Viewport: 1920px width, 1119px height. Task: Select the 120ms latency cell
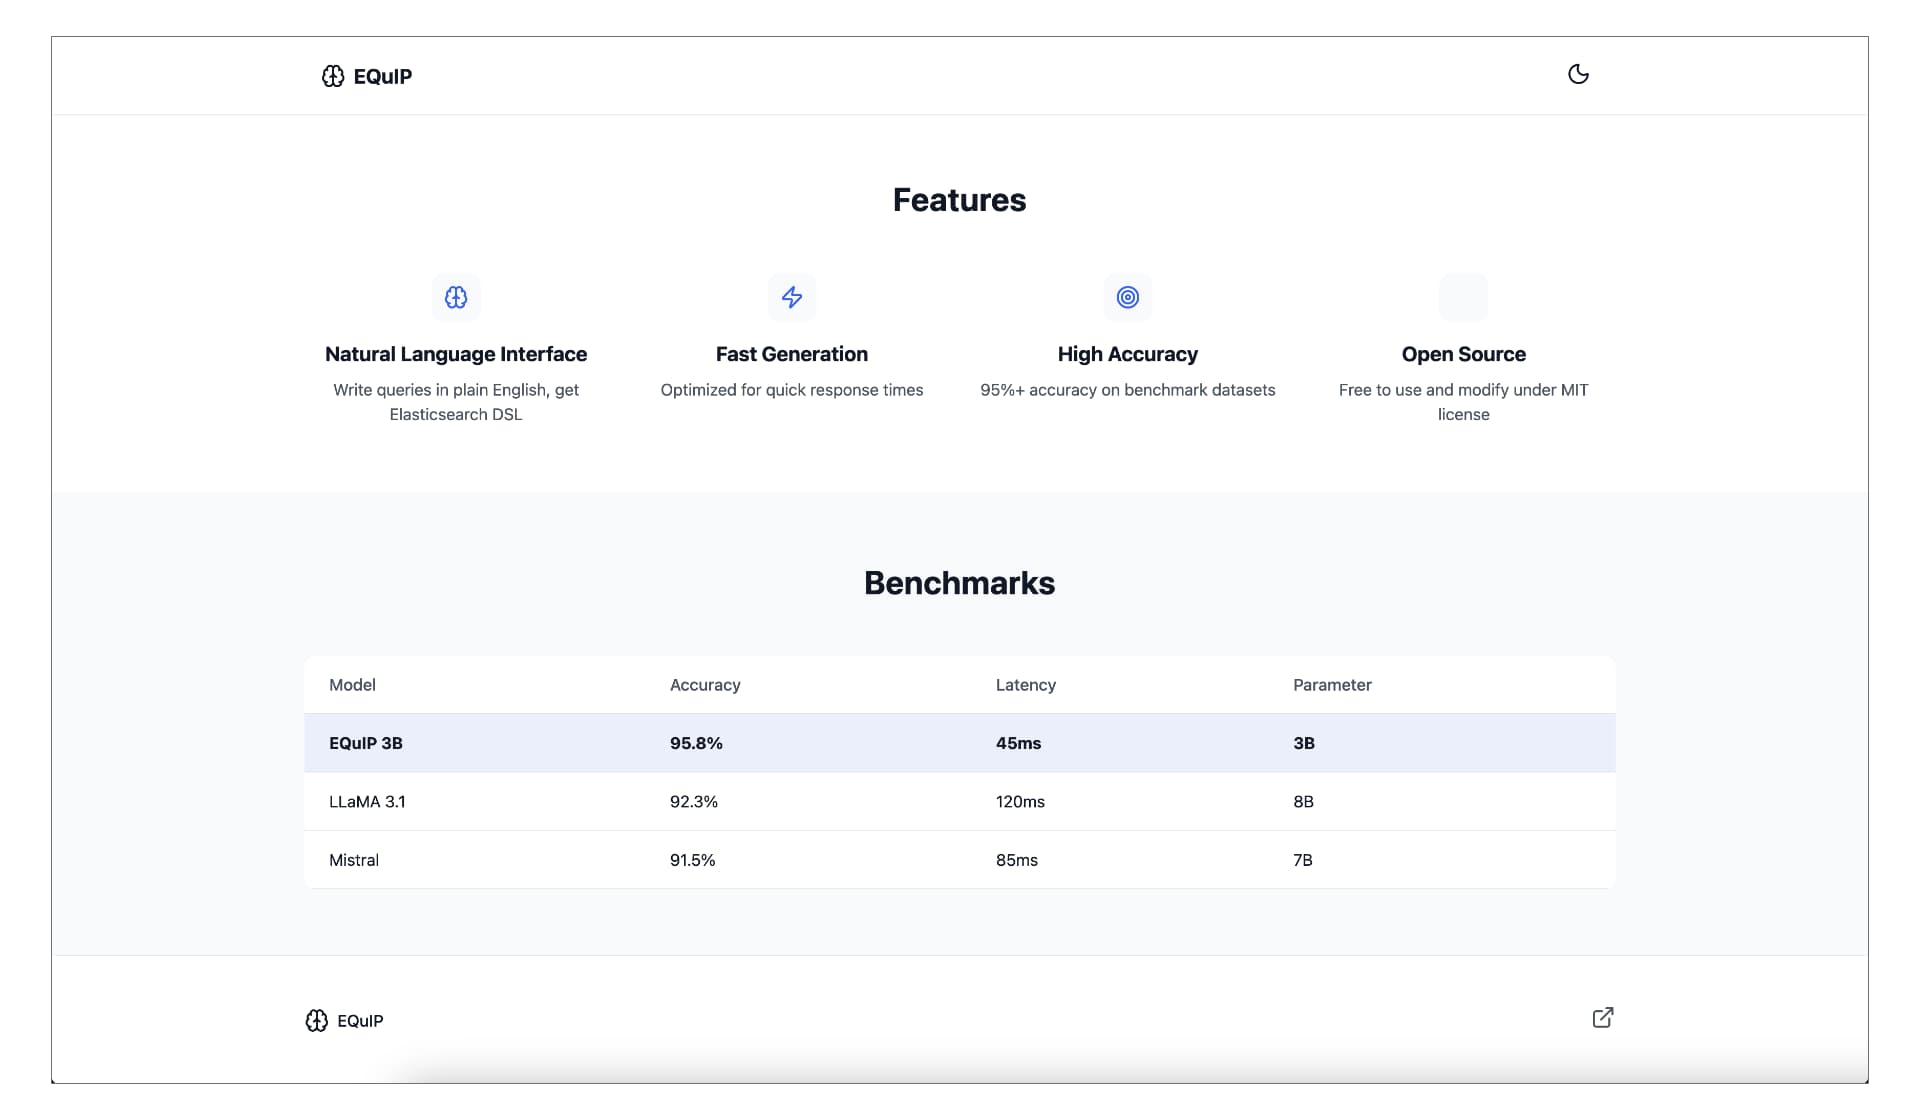point(1020,802)
